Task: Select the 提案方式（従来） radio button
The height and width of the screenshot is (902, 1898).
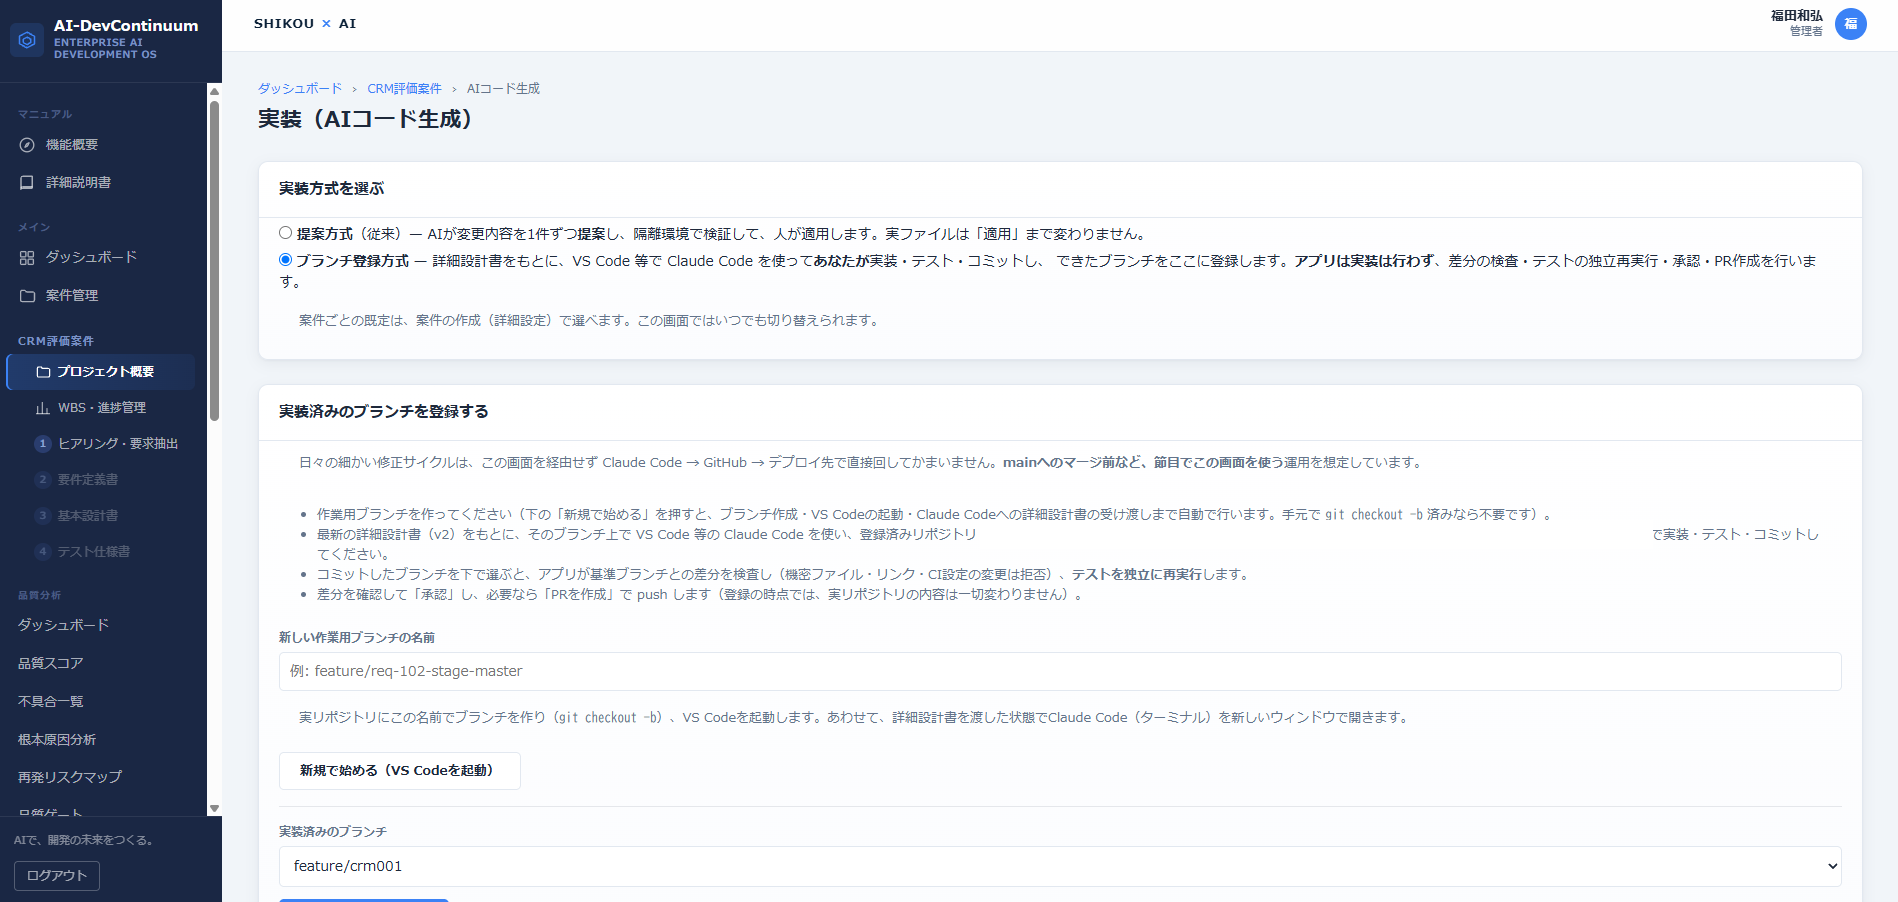Action: [x=285, y=233]
